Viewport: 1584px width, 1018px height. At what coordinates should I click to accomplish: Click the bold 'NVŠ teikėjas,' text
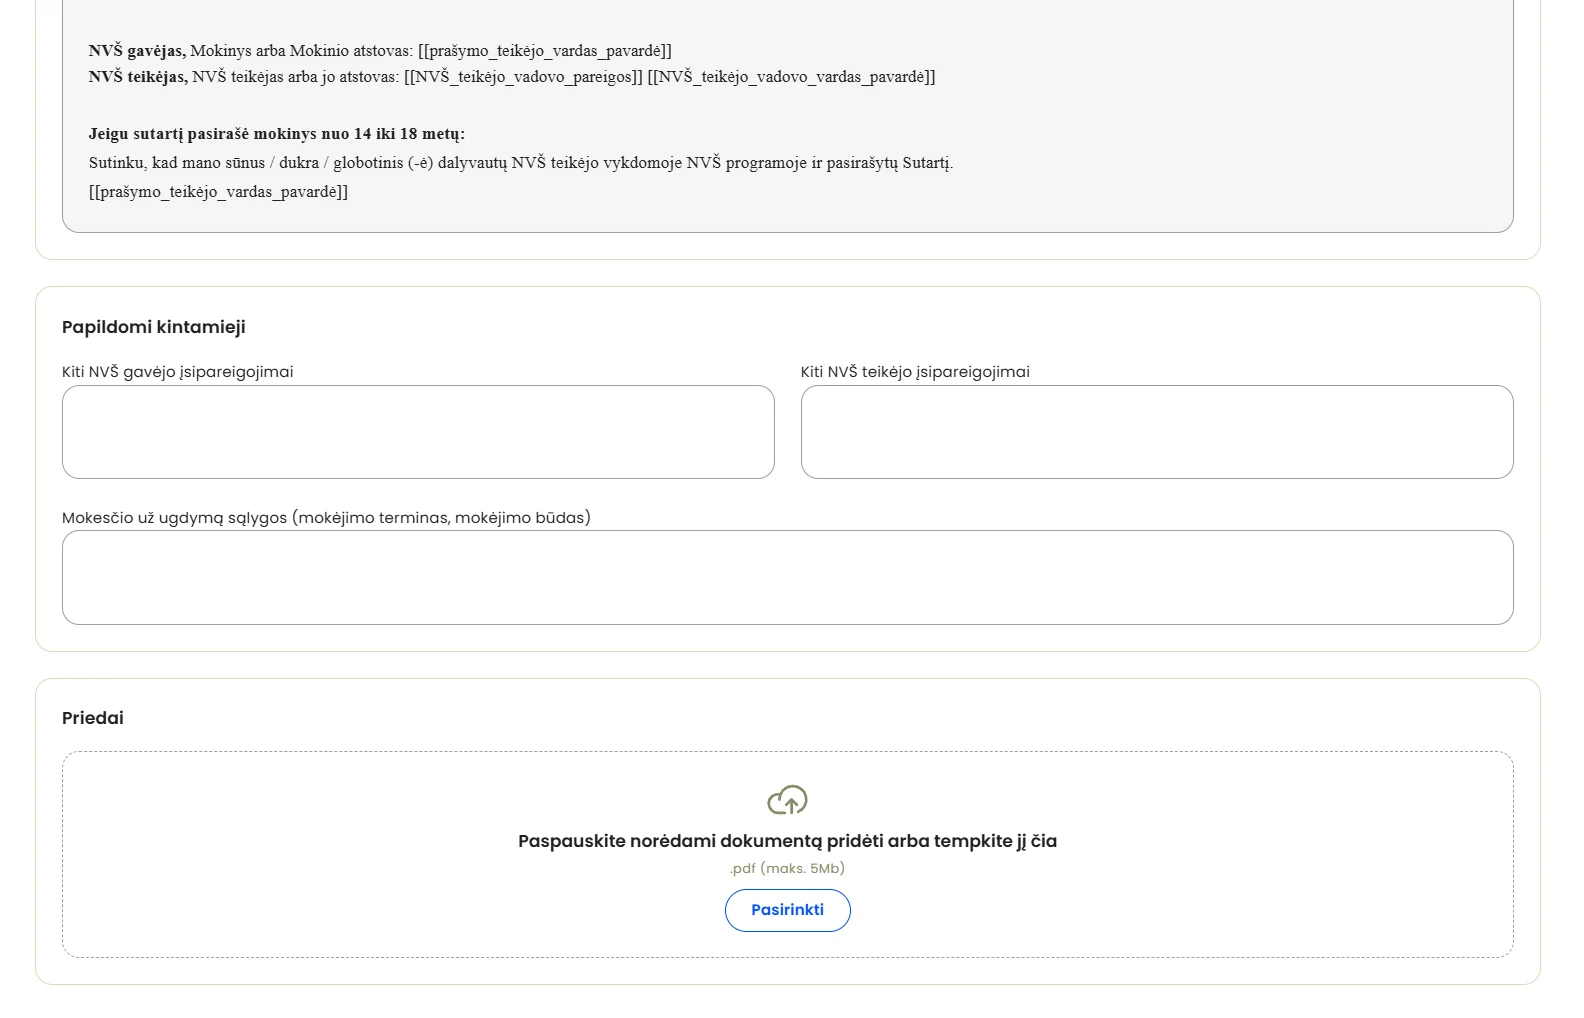[x=138, y=77]
